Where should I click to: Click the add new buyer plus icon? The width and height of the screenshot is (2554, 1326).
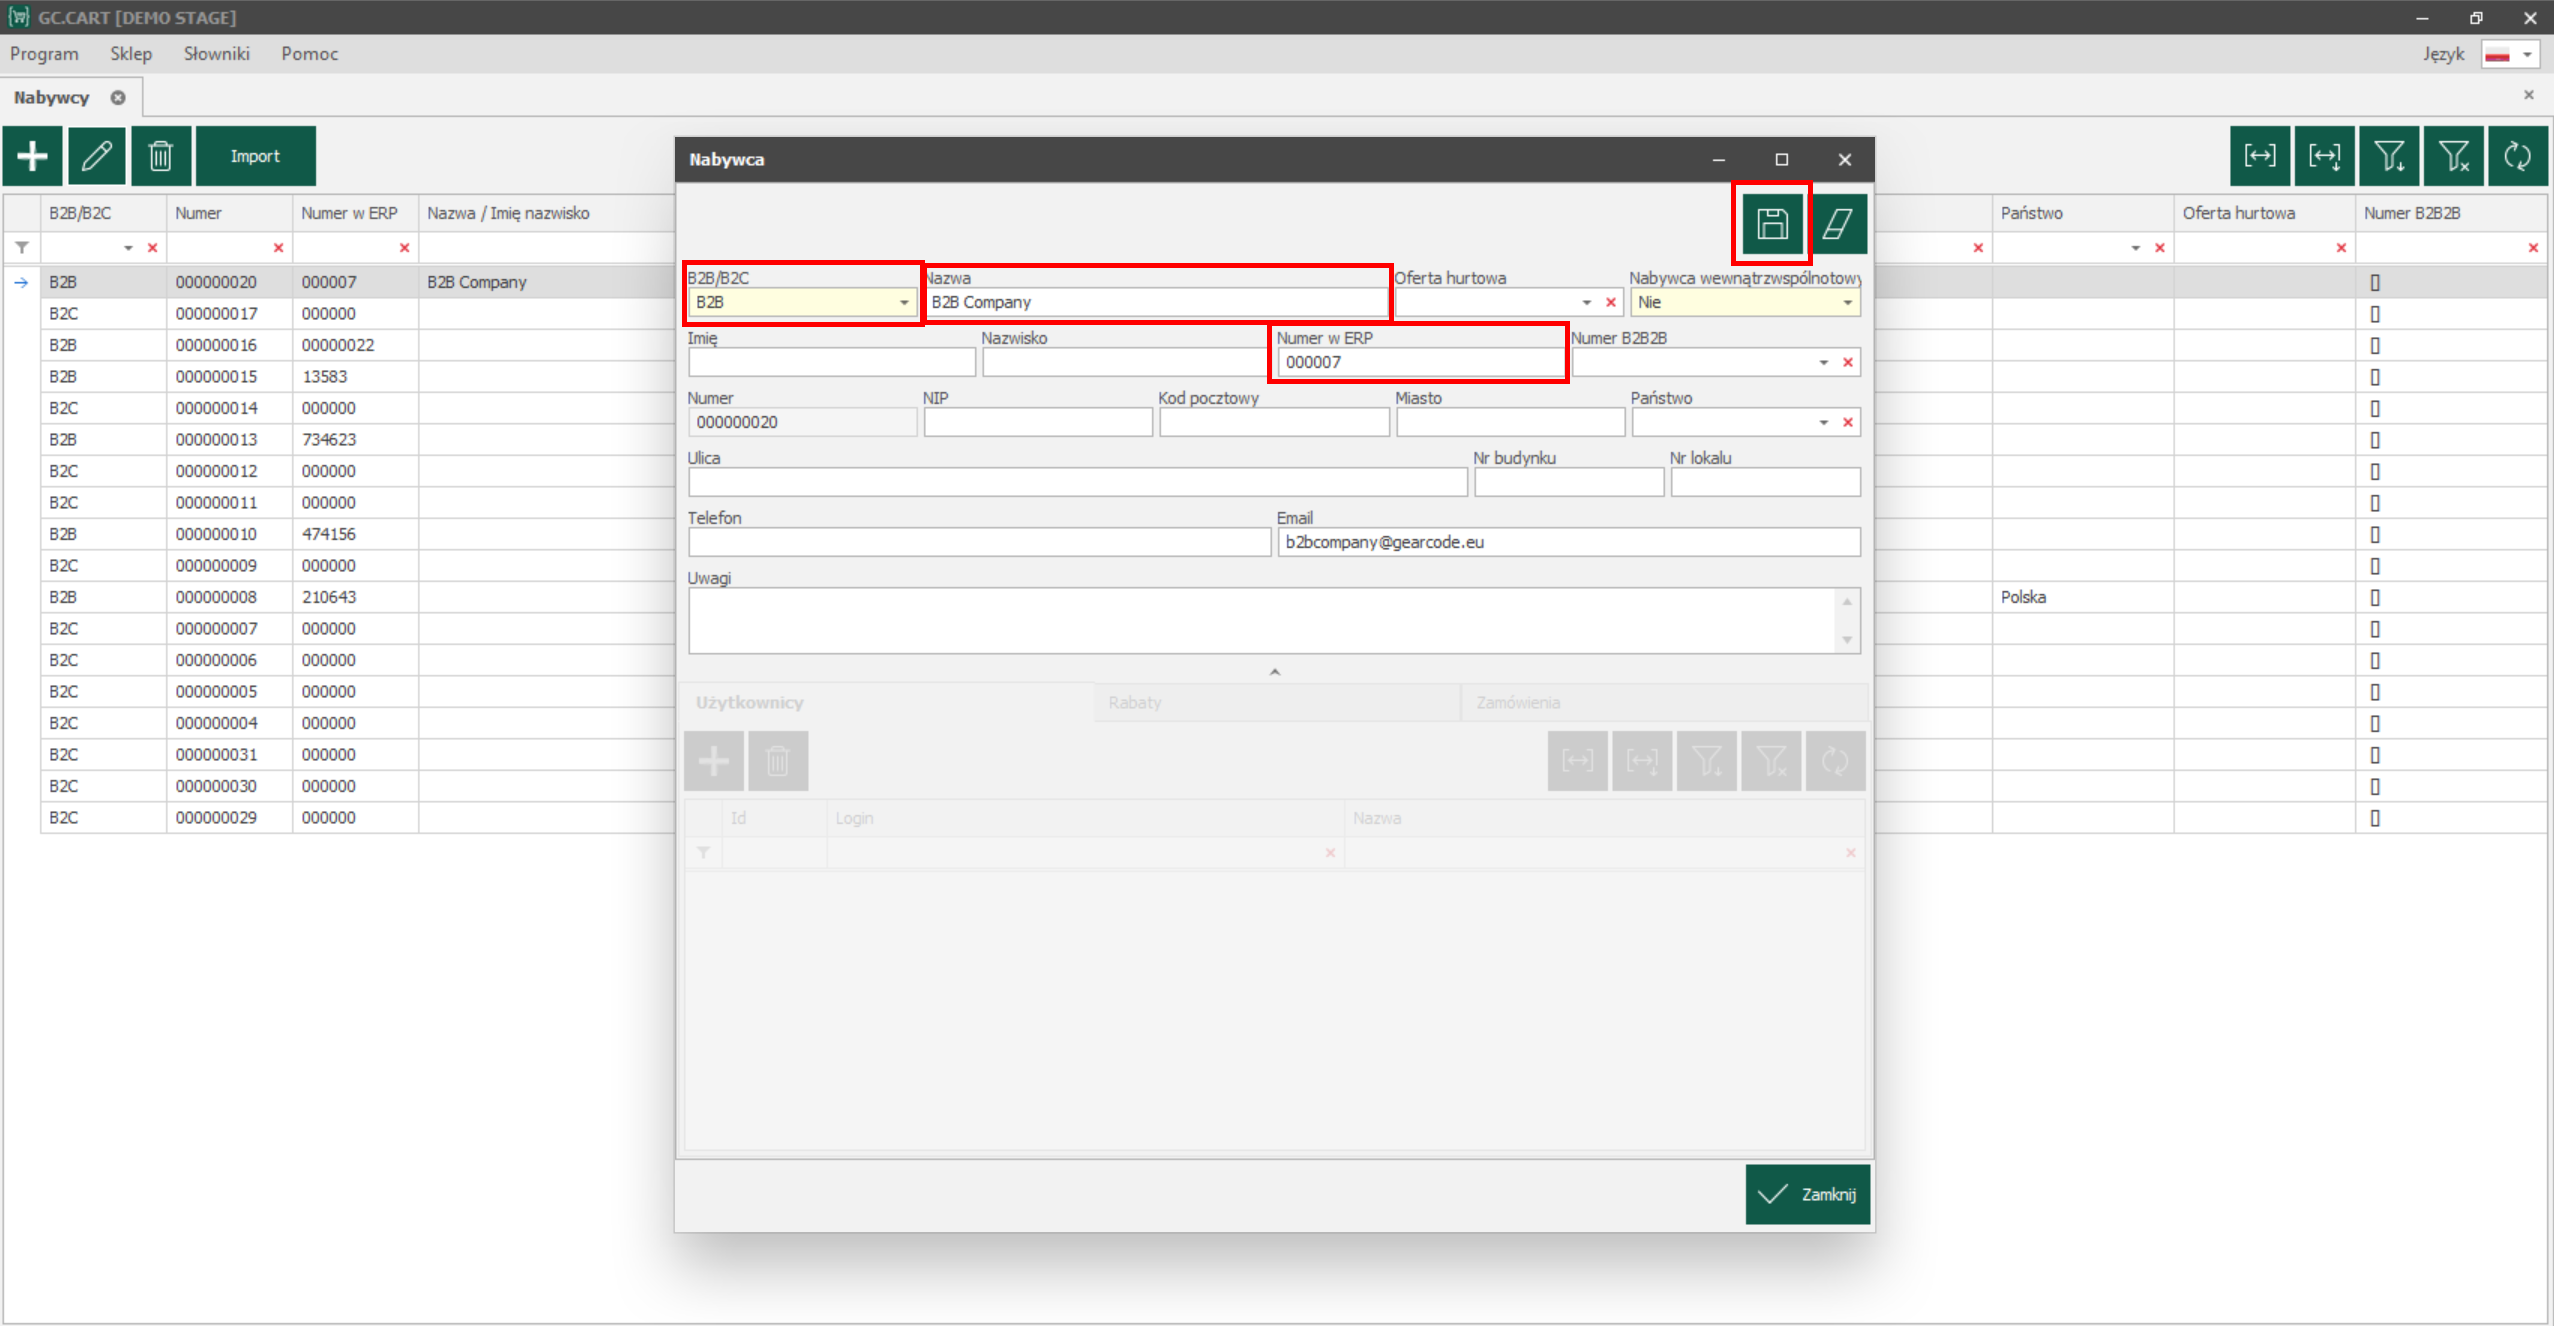33,156
